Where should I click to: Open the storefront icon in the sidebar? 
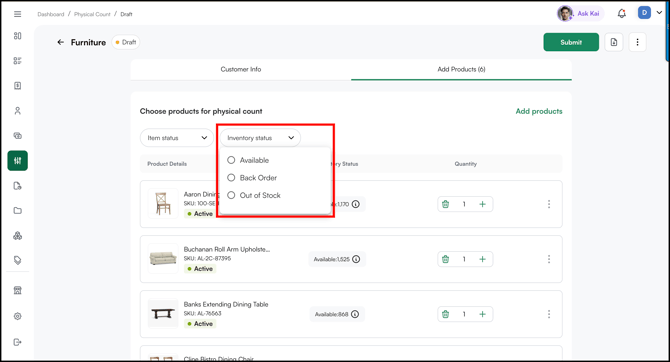(18, 290)
